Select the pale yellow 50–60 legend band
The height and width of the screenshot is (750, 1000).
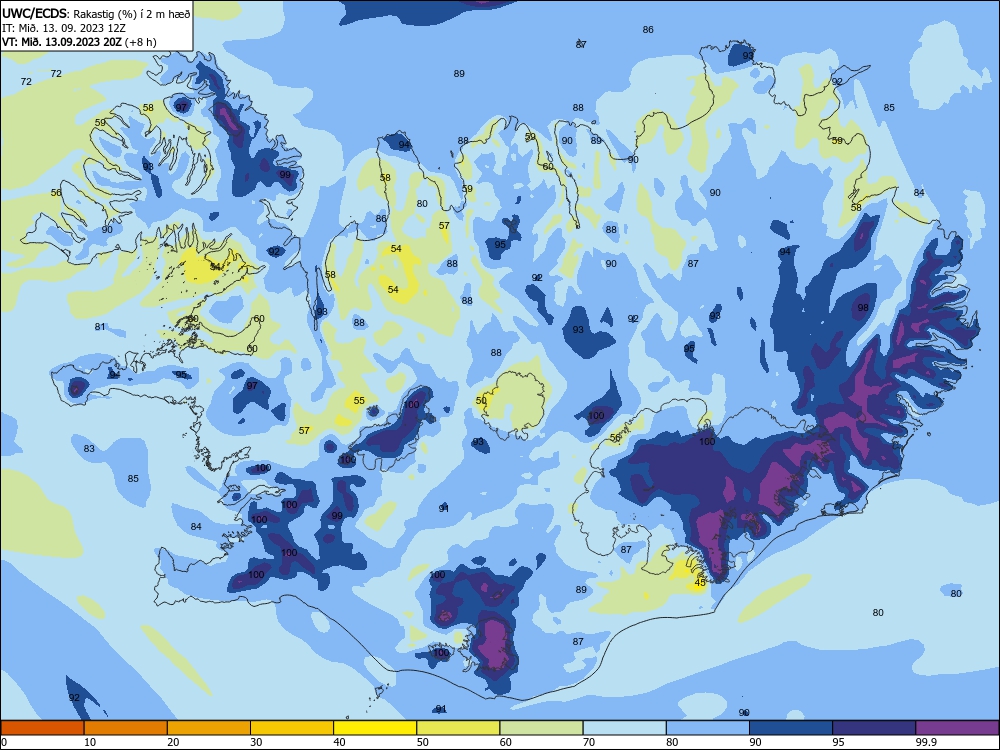pyautogui.click(x=458, y=728)
